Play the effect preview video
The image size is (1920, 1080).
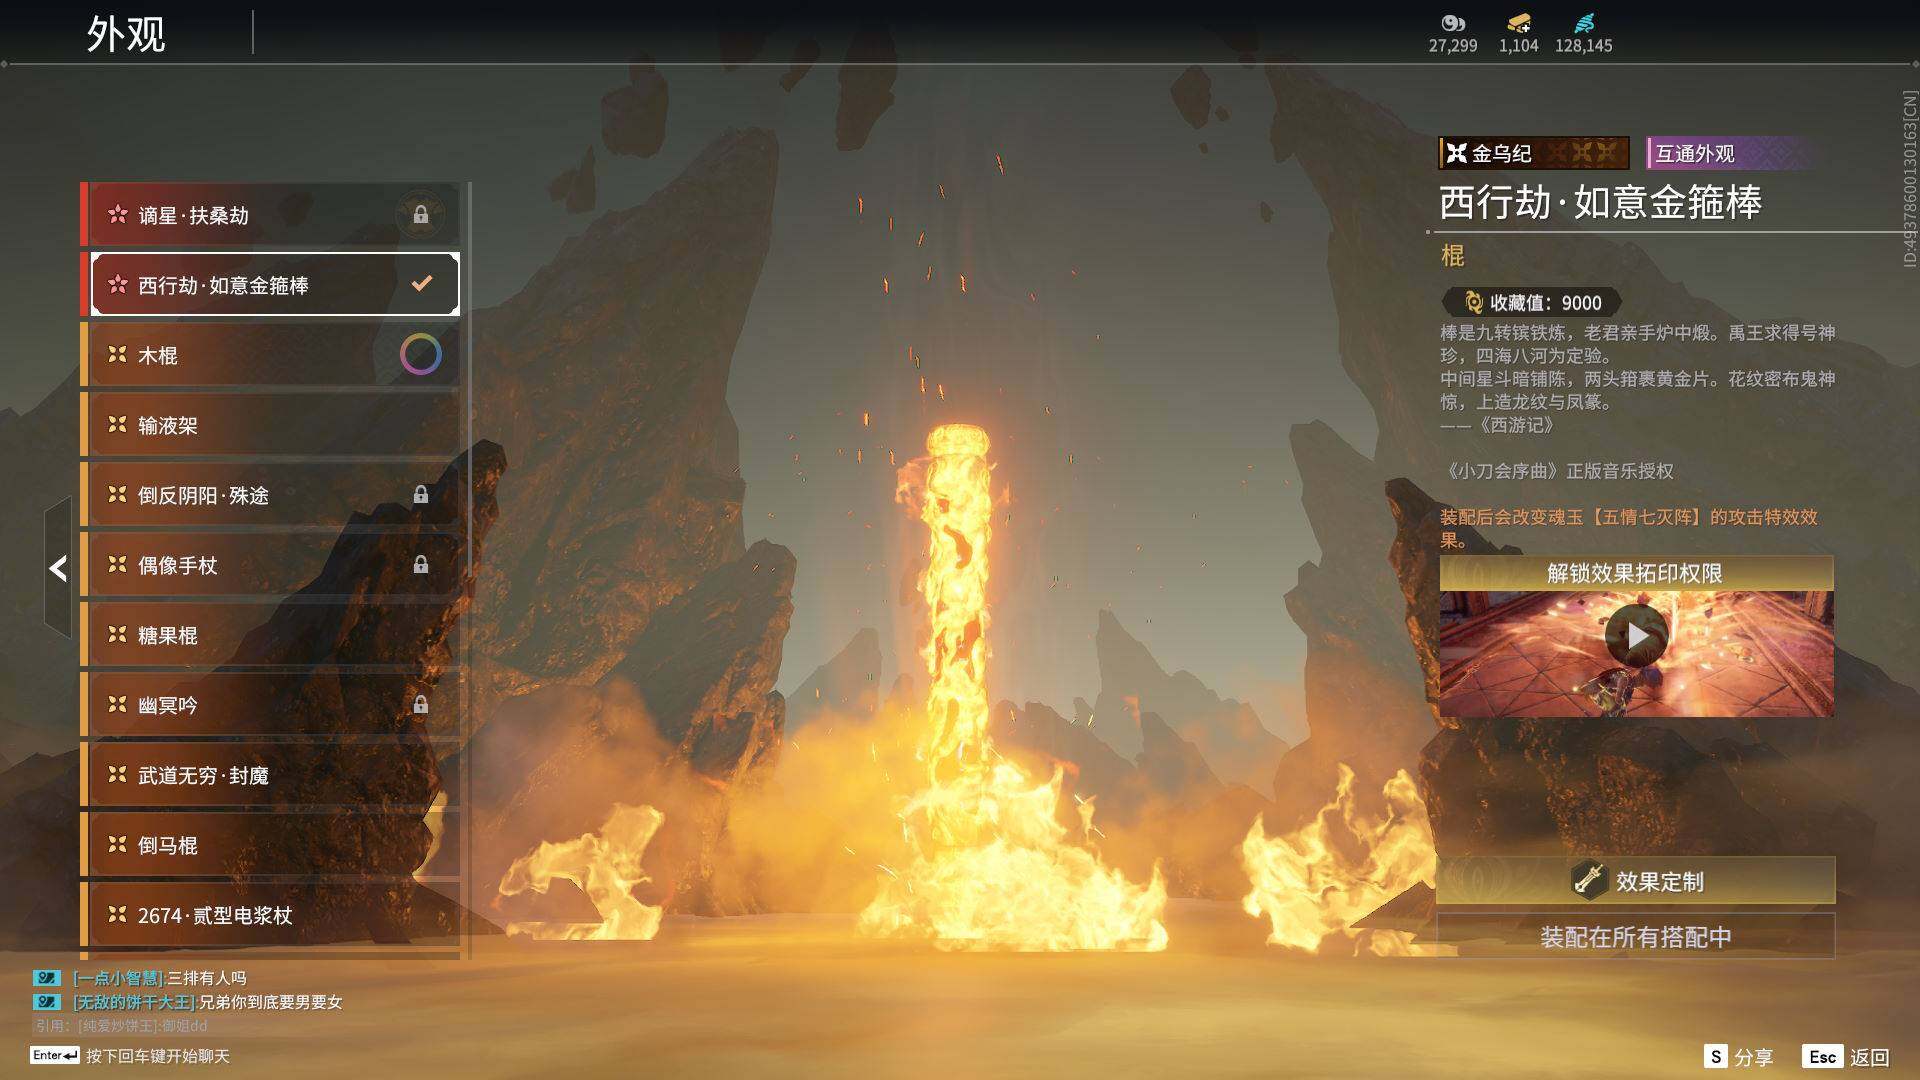pyautogui.click(x=1636, y=636)
